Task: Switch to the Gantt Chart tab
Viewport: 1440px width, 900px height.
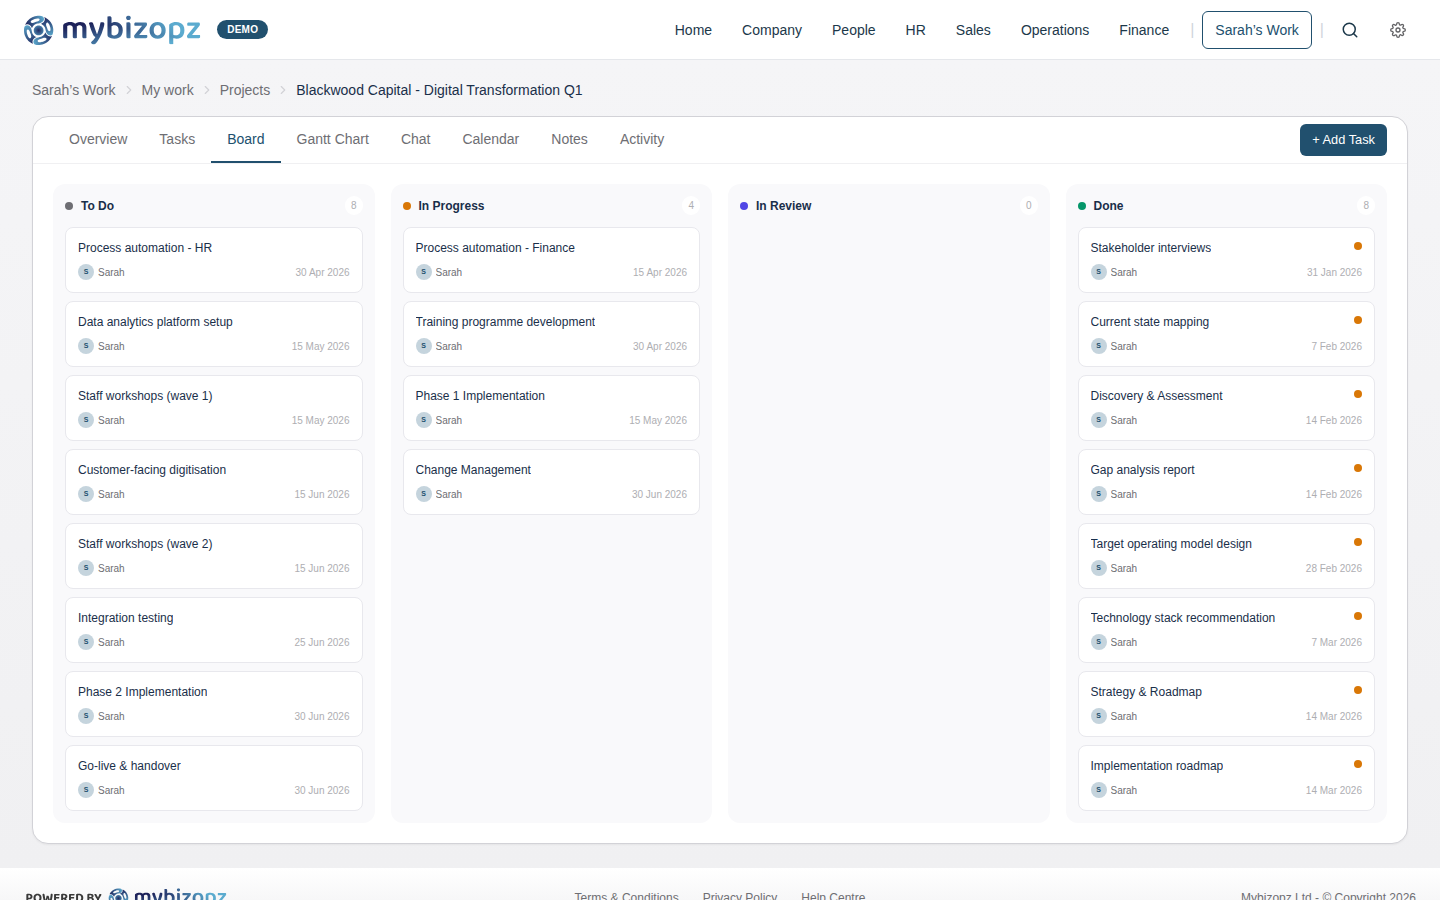Action: tap(332, 139)
